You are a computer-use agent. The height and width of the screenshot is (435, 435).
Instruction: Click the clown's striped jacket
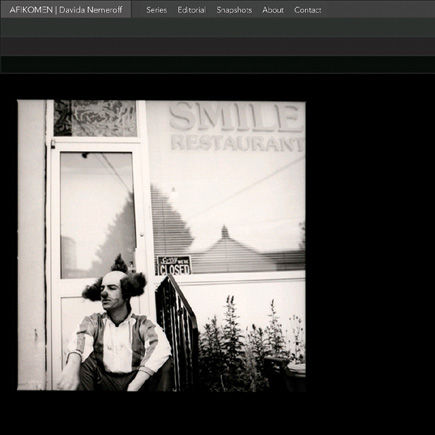(x=118, y=343)
